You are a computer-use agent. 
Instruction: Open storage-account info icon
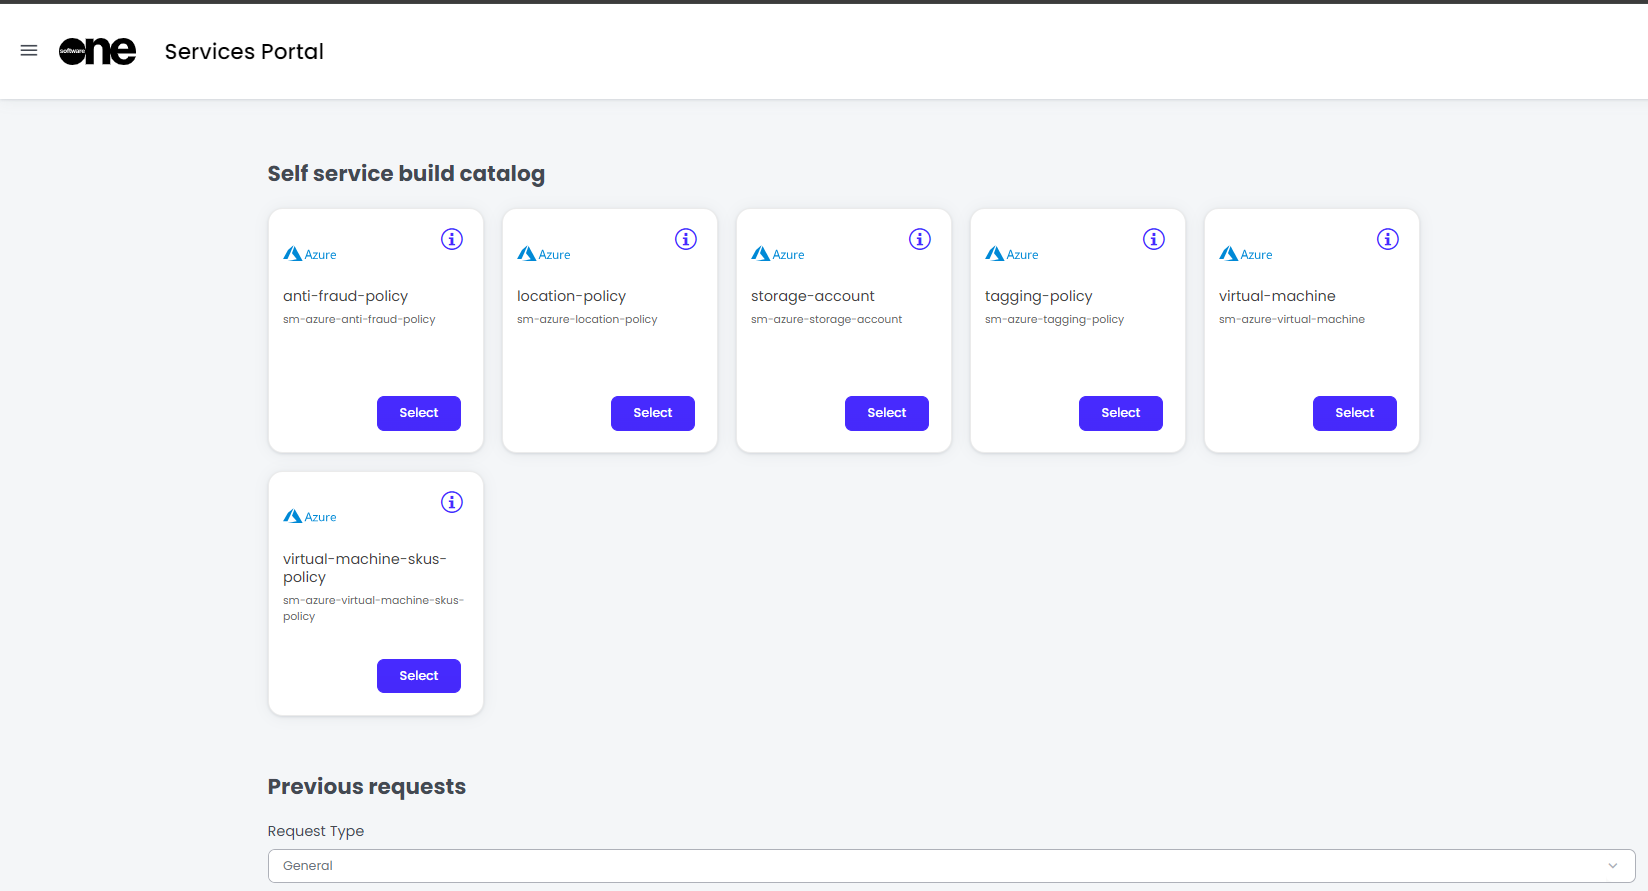920,239
